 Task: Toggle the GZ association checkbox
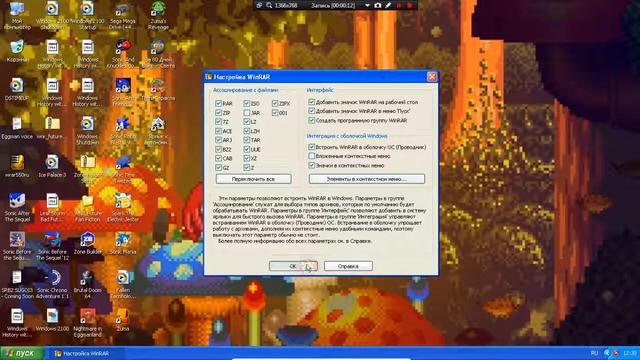click(218, 167)
